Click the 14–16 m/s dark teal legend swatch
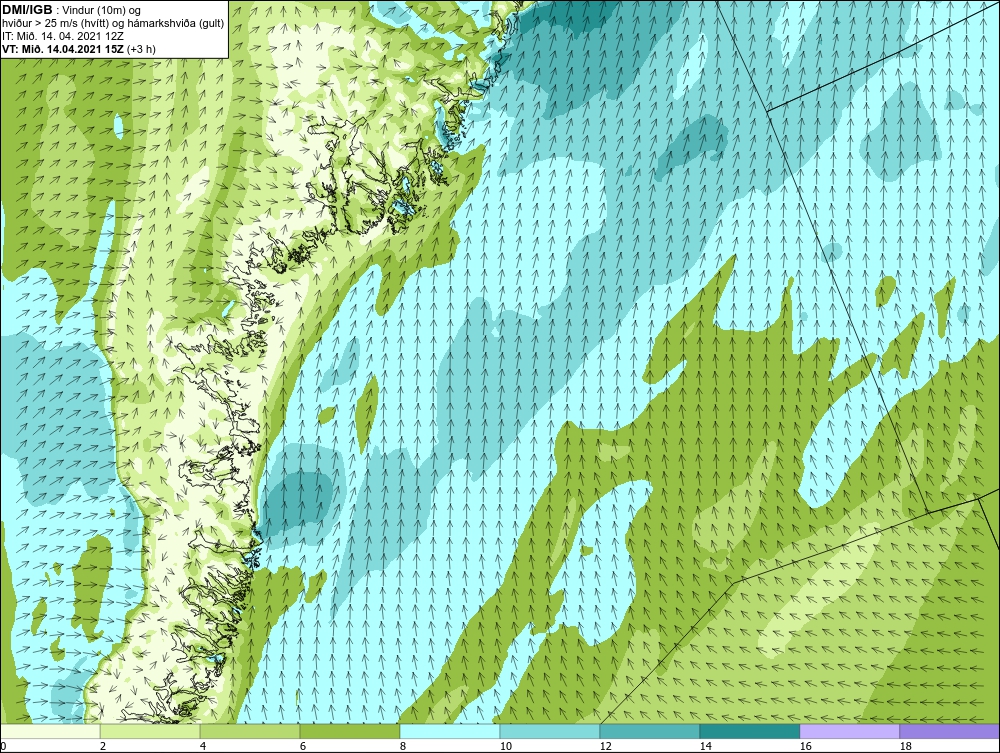The width and height of the screenshot is (1000, 753). 749,732
